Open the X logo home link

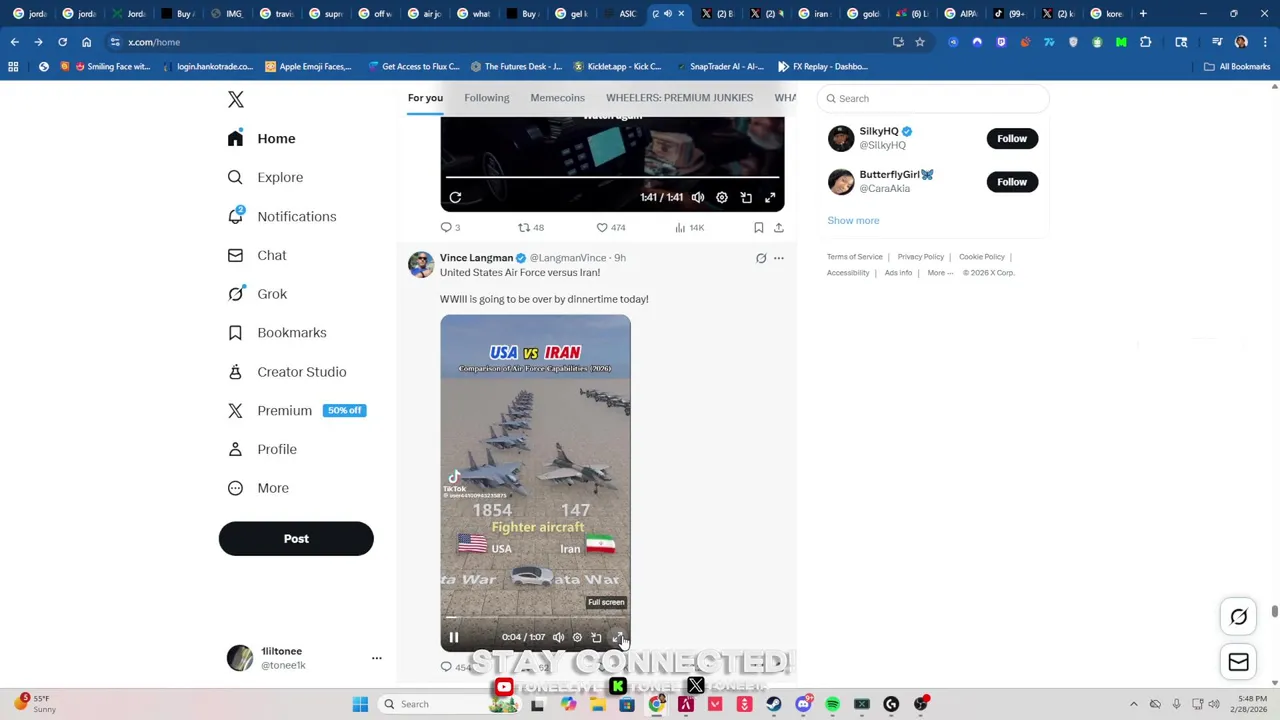click(235, 99)
